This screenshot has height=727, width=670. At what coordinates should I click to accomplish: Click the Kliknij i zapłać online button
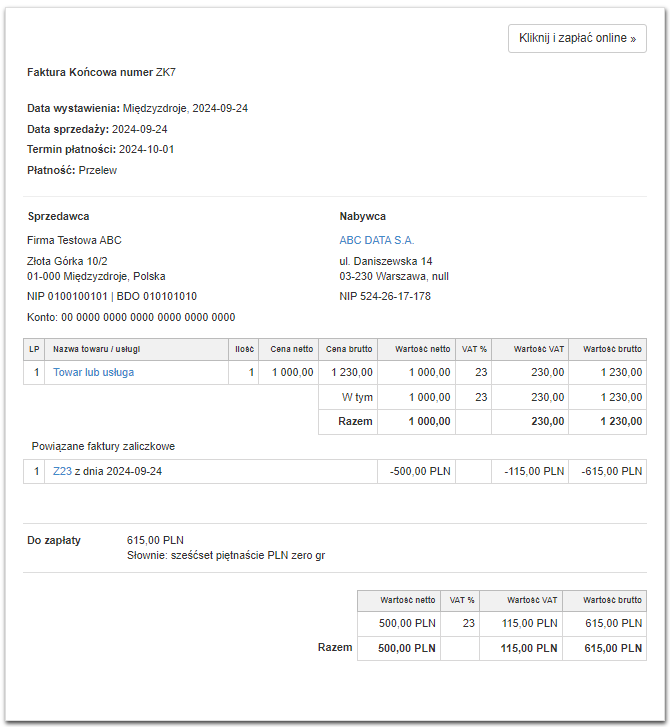(577, 38)
